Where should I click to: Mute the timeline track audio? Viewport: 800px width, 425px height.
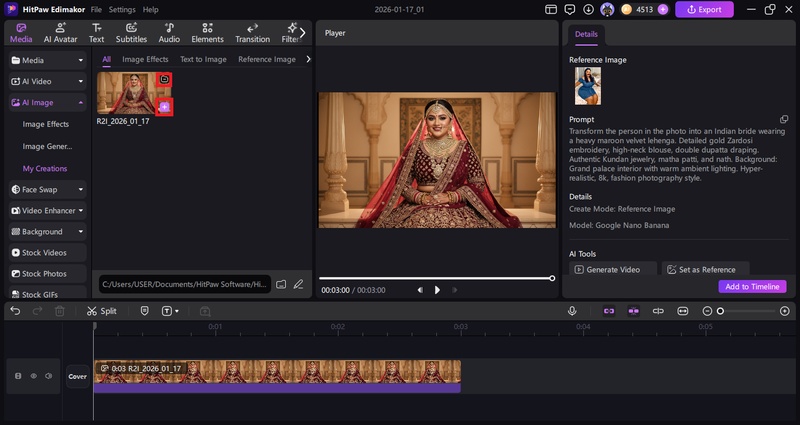[x=48, y=376]
